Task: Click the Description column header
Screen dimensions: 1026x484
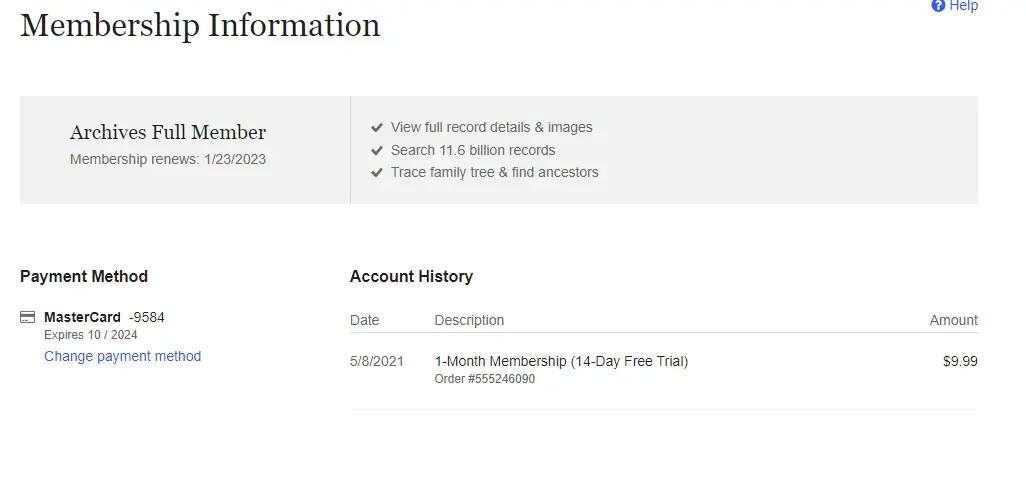Action: point(469,320)
